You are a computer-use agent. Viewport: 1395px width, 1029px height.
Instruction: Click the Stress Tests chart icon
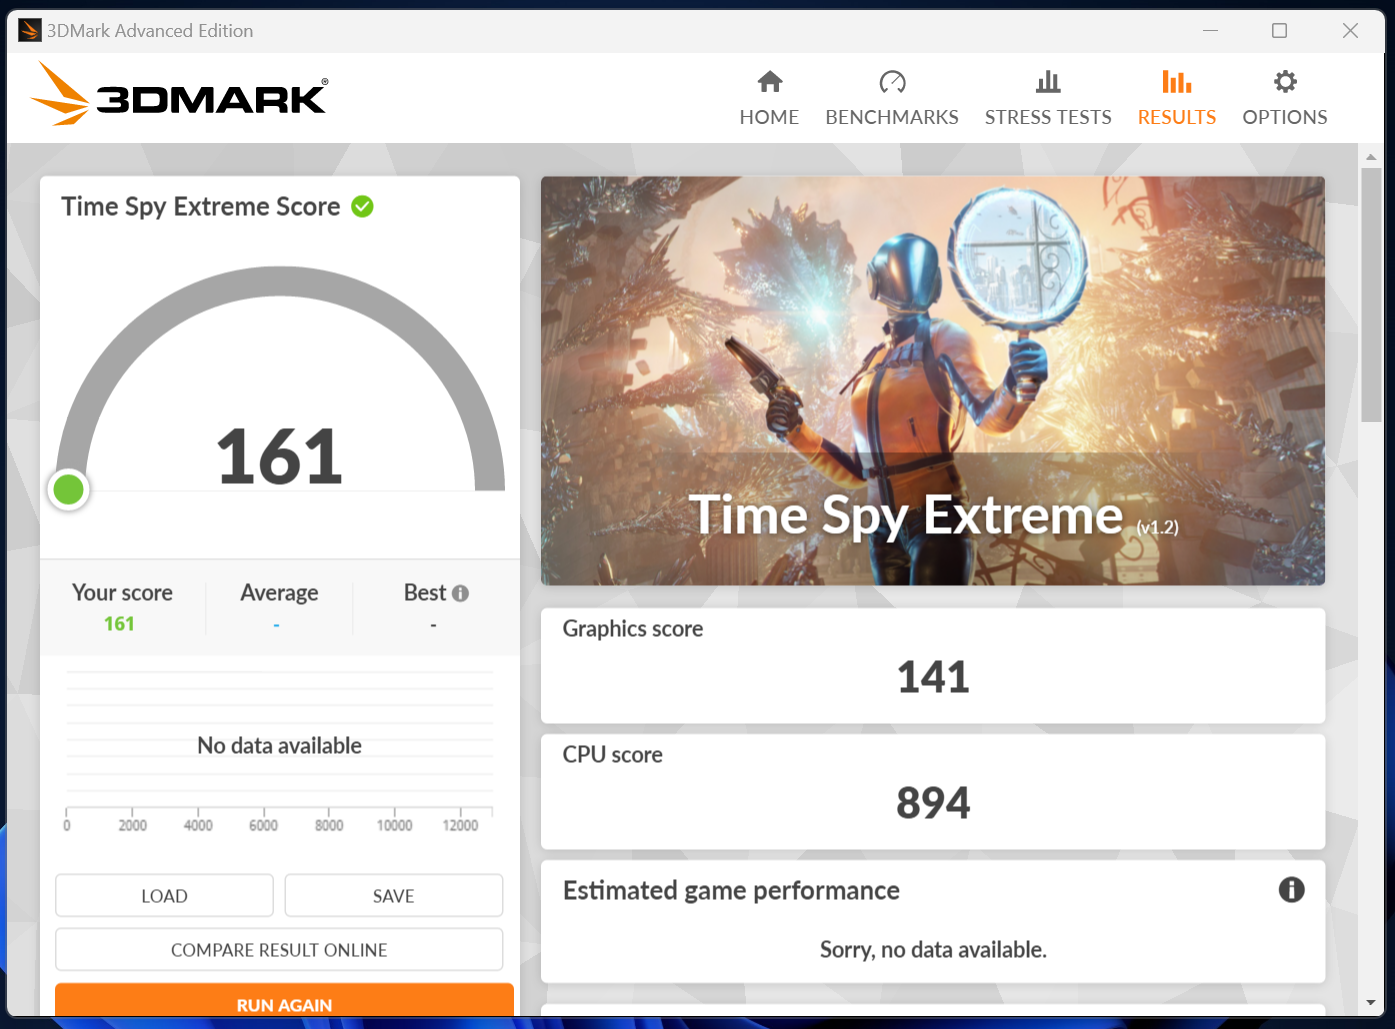click(1048, 82)
